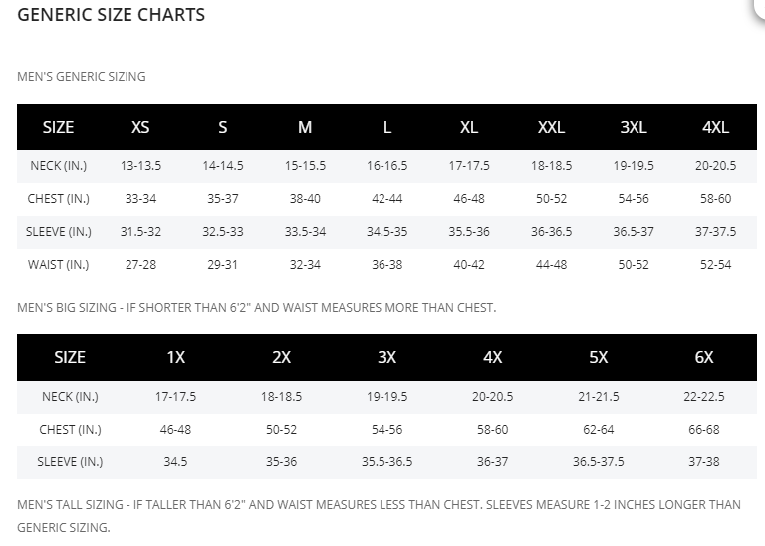Click the 13-13.5 neck measurement cell
765x546 pixels.
coord(140,166)
